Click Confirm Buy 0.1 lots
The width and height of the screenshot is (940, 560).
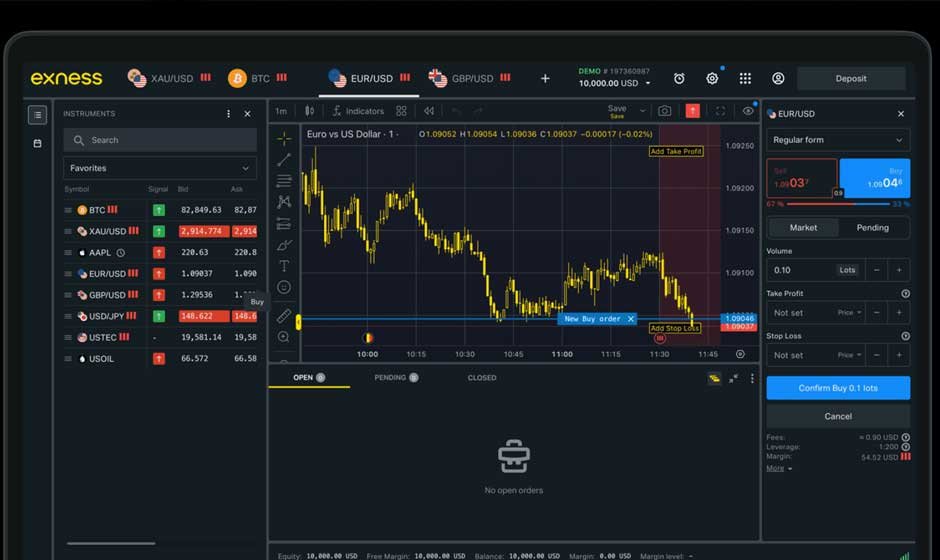click(x=837, y=388)
